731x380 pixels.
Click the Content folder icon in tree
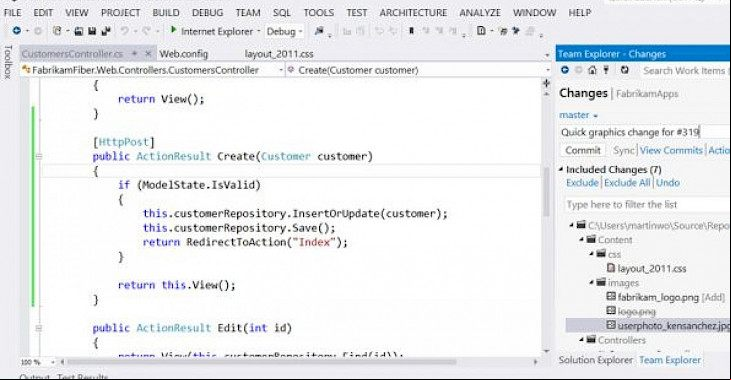pyautogui.click(x=591, y=239)
